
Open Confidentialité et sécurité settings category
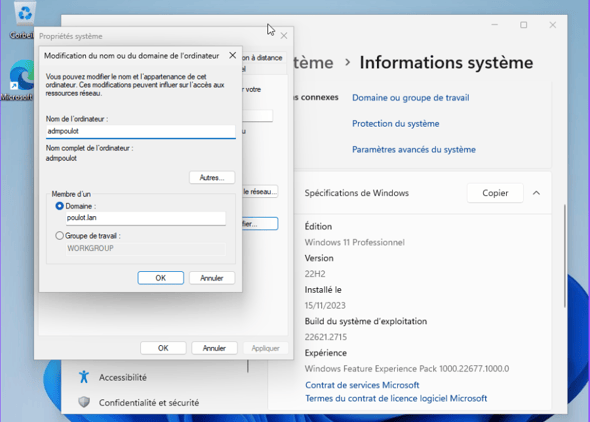[x=149, y=402]
